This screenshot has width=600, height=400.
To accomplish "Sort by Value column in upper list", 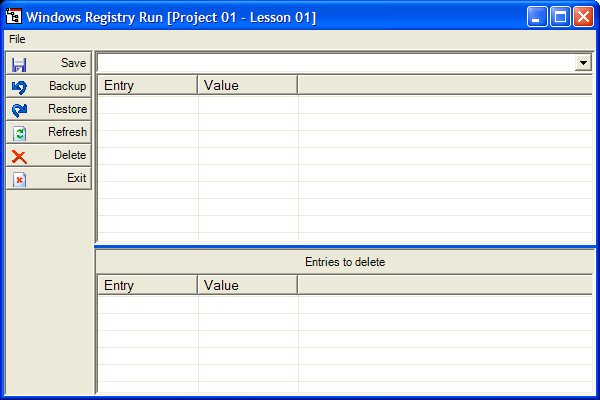I will [x=247, y=85].
